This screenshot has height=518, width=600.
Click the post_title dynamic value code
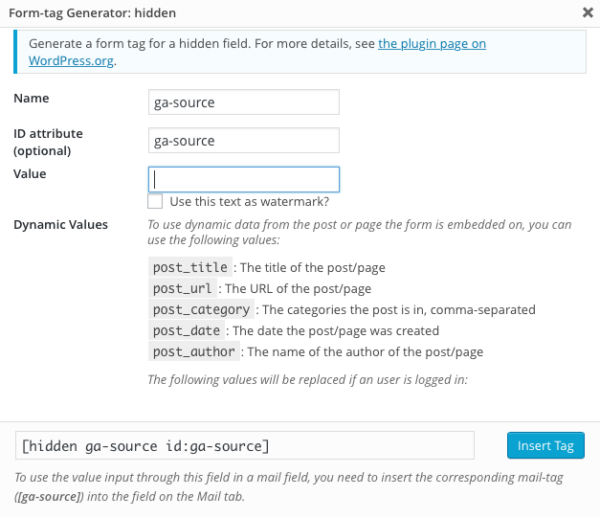190,267
